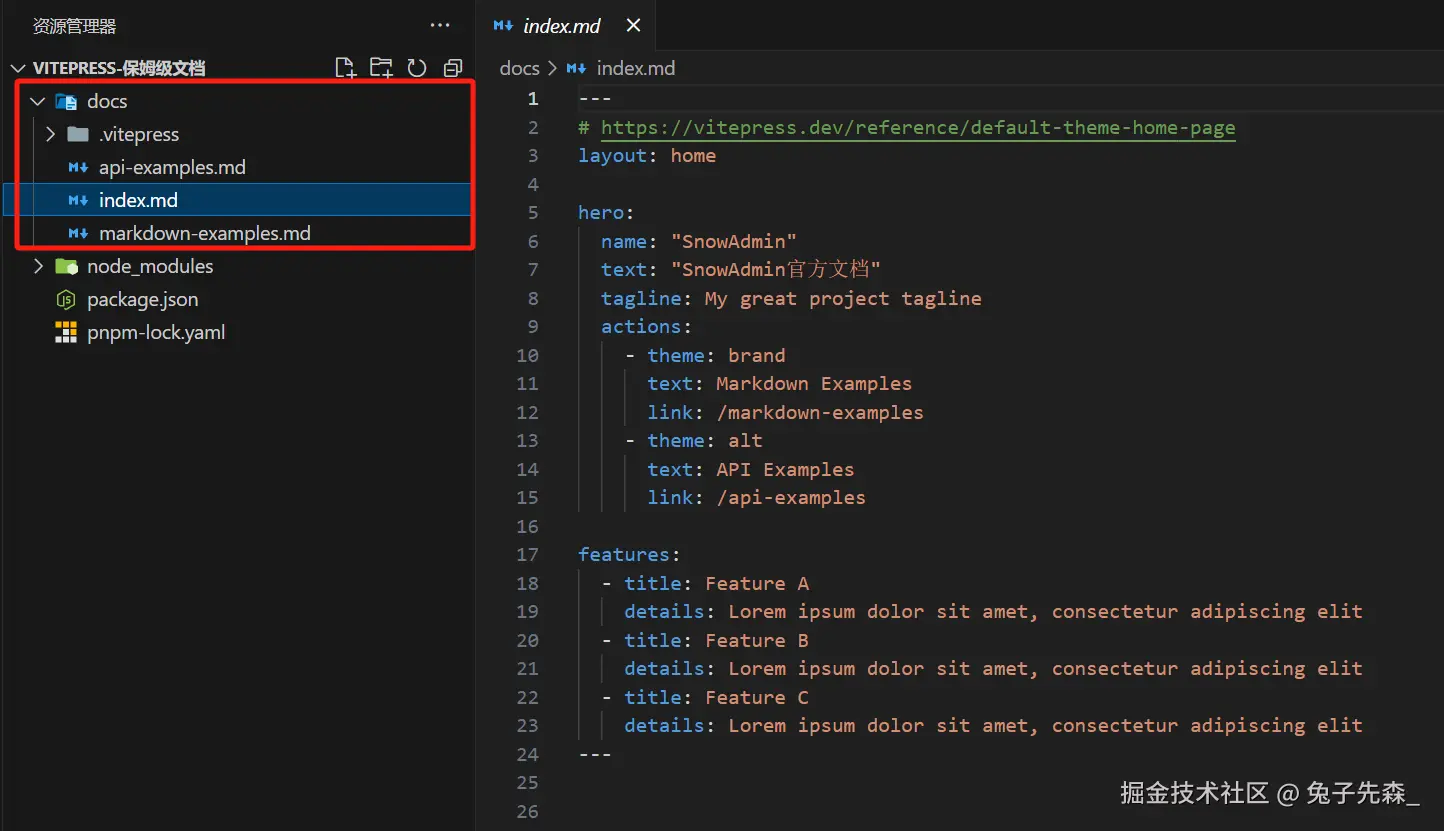The height and width of the screenshot is (831, 1444).
Task: Click the New File icon in explorer
Action: 345,68
